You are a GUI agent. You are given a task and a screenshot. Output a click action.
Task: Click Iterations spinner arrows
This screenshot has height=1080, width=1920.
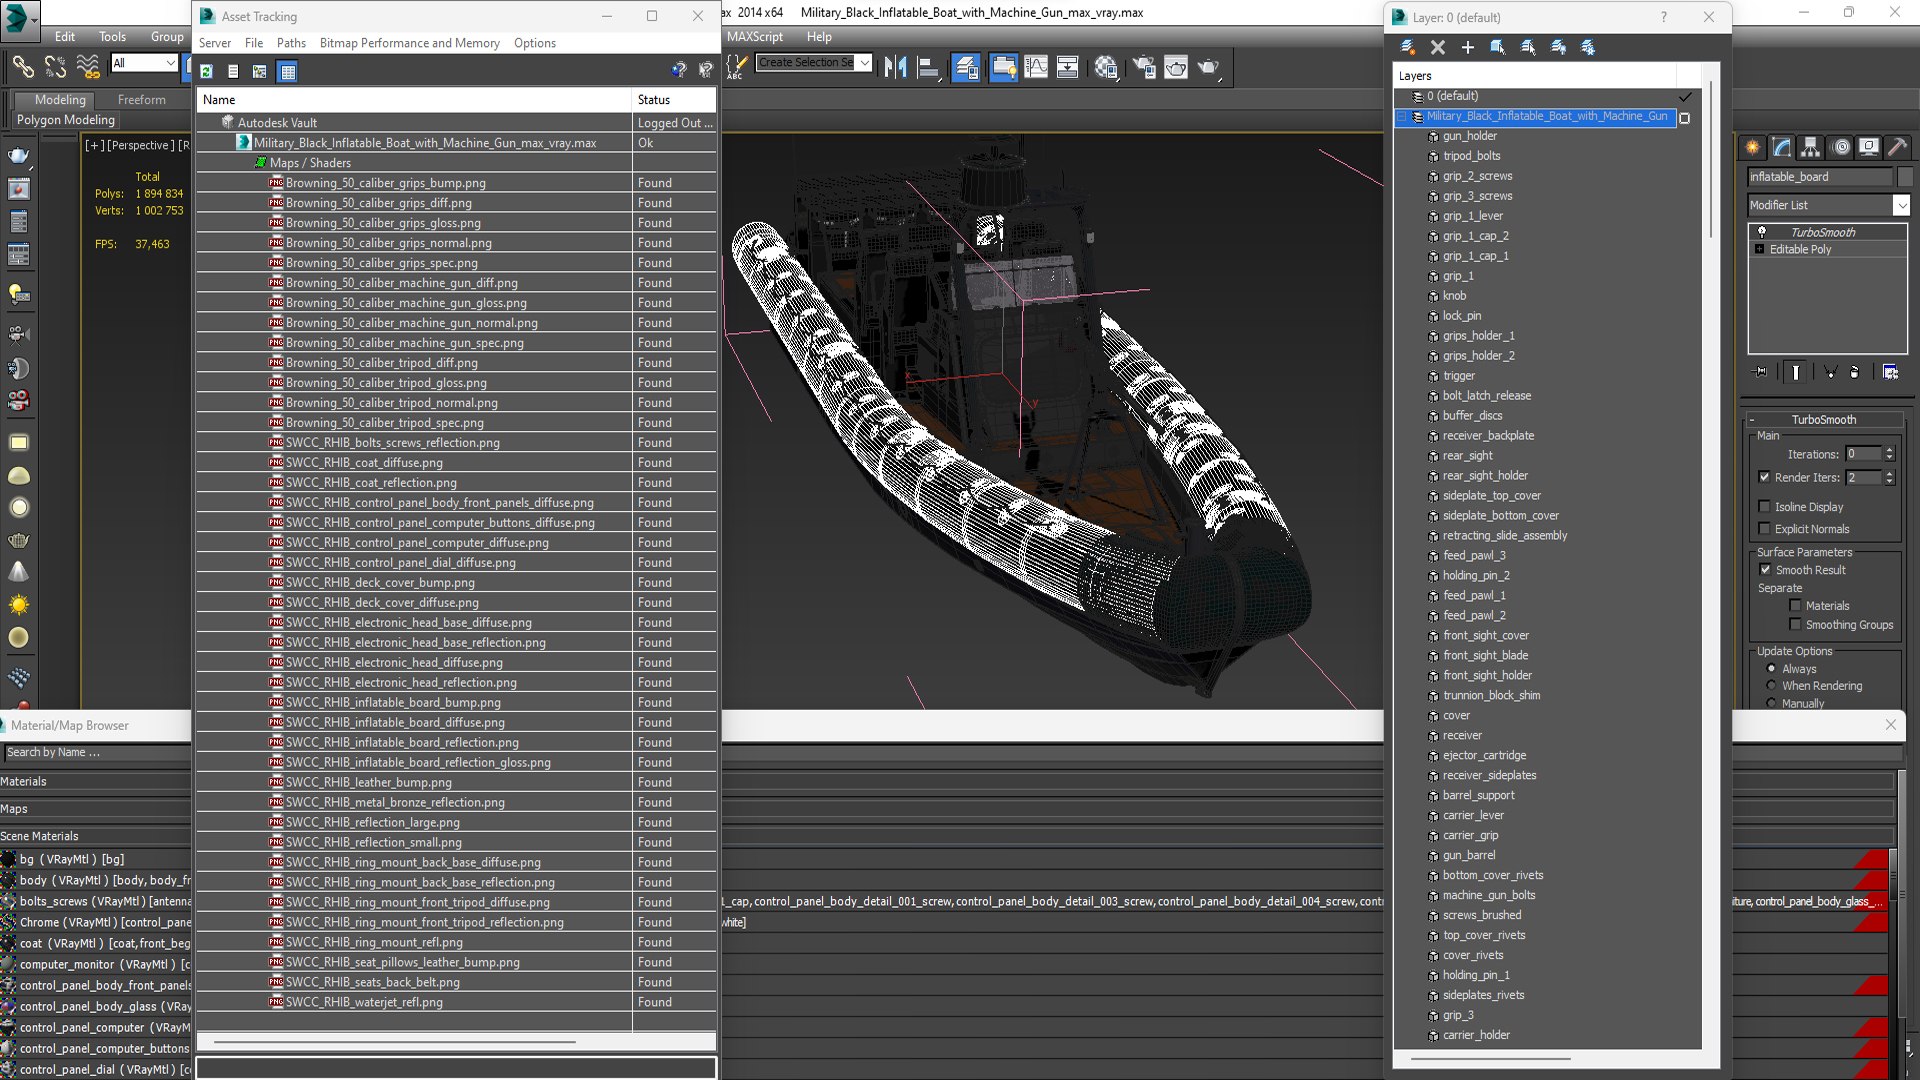1889,454
